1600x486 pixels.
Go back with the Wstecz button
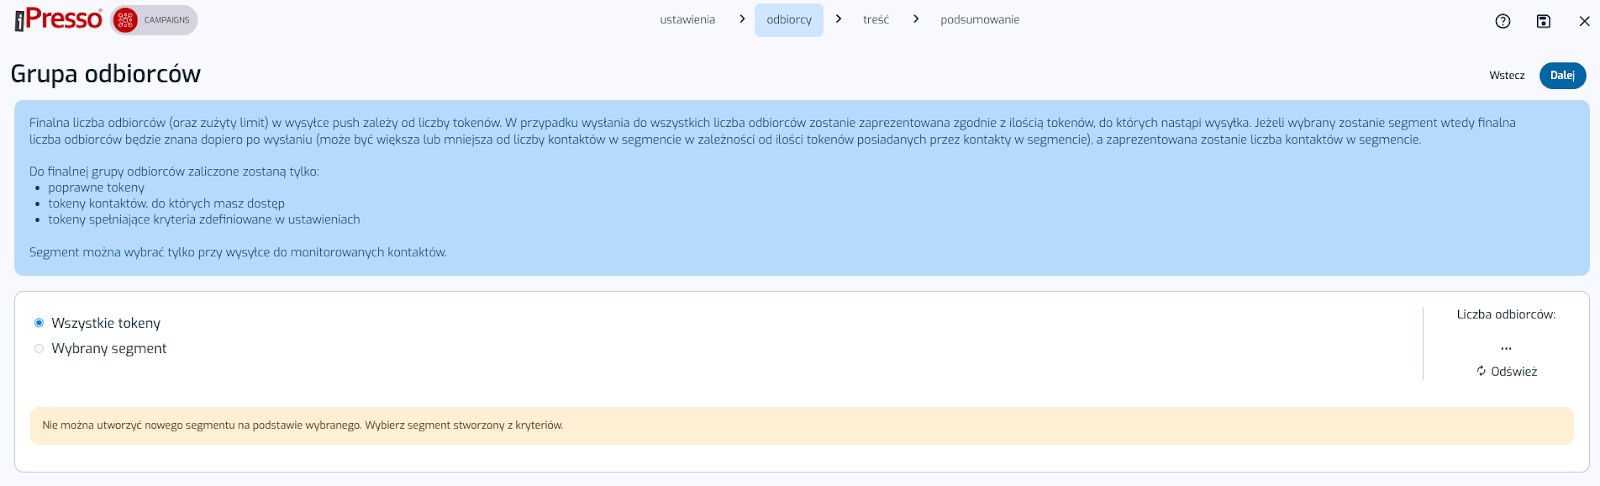[x=1506, y=75]
